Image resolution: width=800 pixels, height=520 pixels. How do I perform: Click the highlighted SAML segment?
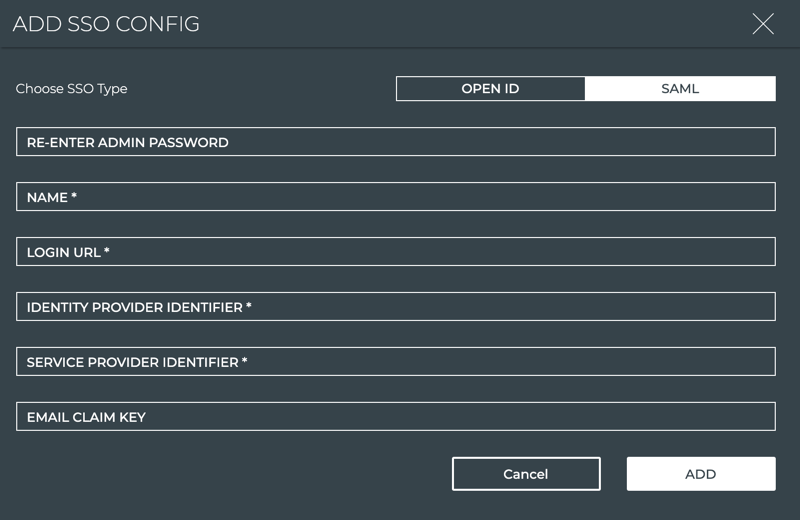[x=680, y=89]
